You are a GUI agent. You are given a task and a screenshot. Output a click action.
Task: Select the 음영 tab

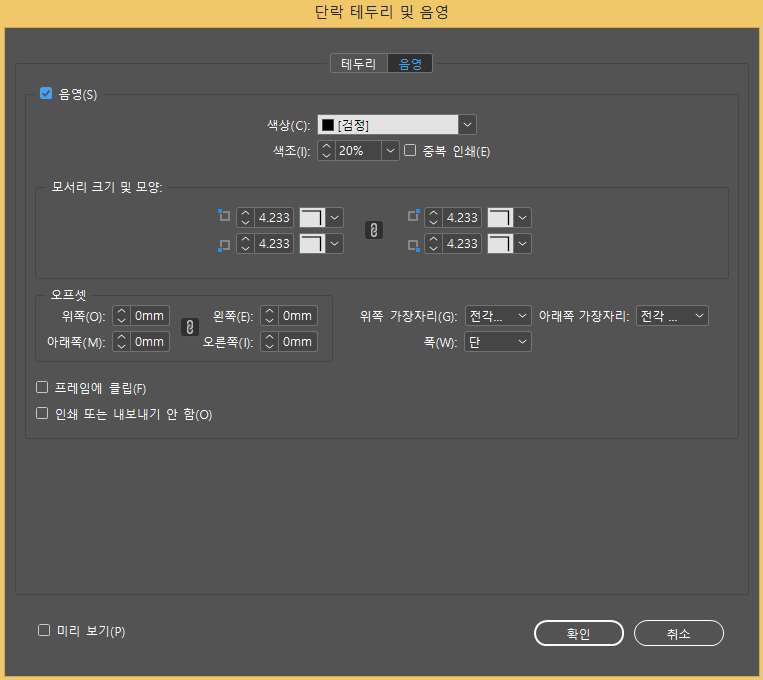point(410,64)
